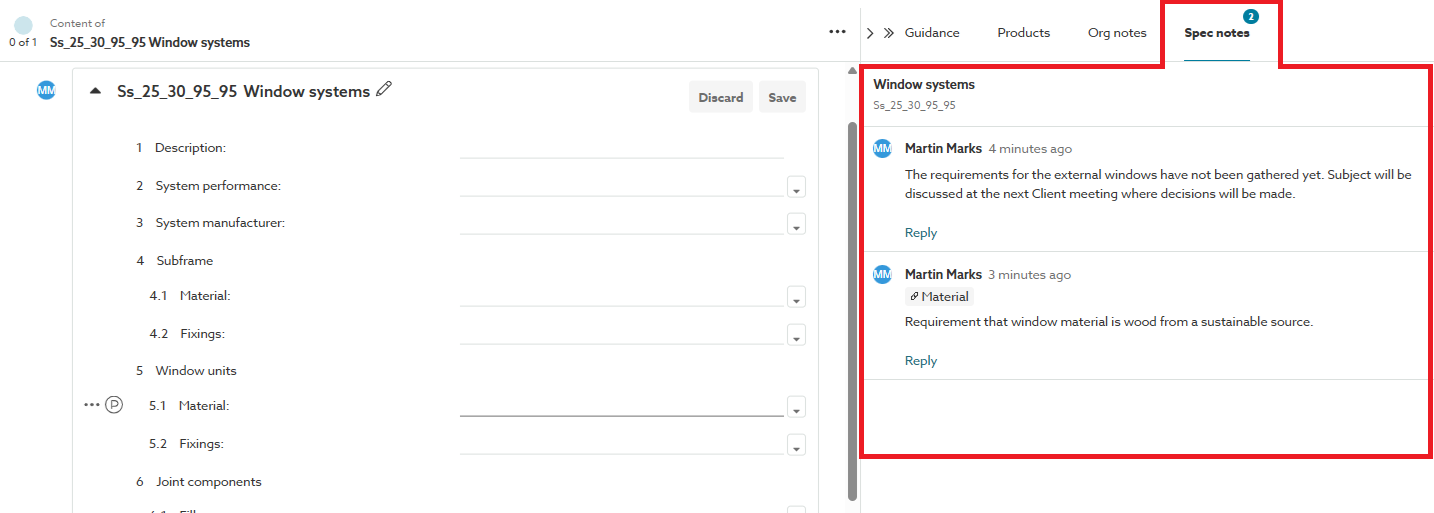Viewport: 1434px width, 513px height.
Task: Collapse the Window systems section triangle
Action: pos(96,91)
